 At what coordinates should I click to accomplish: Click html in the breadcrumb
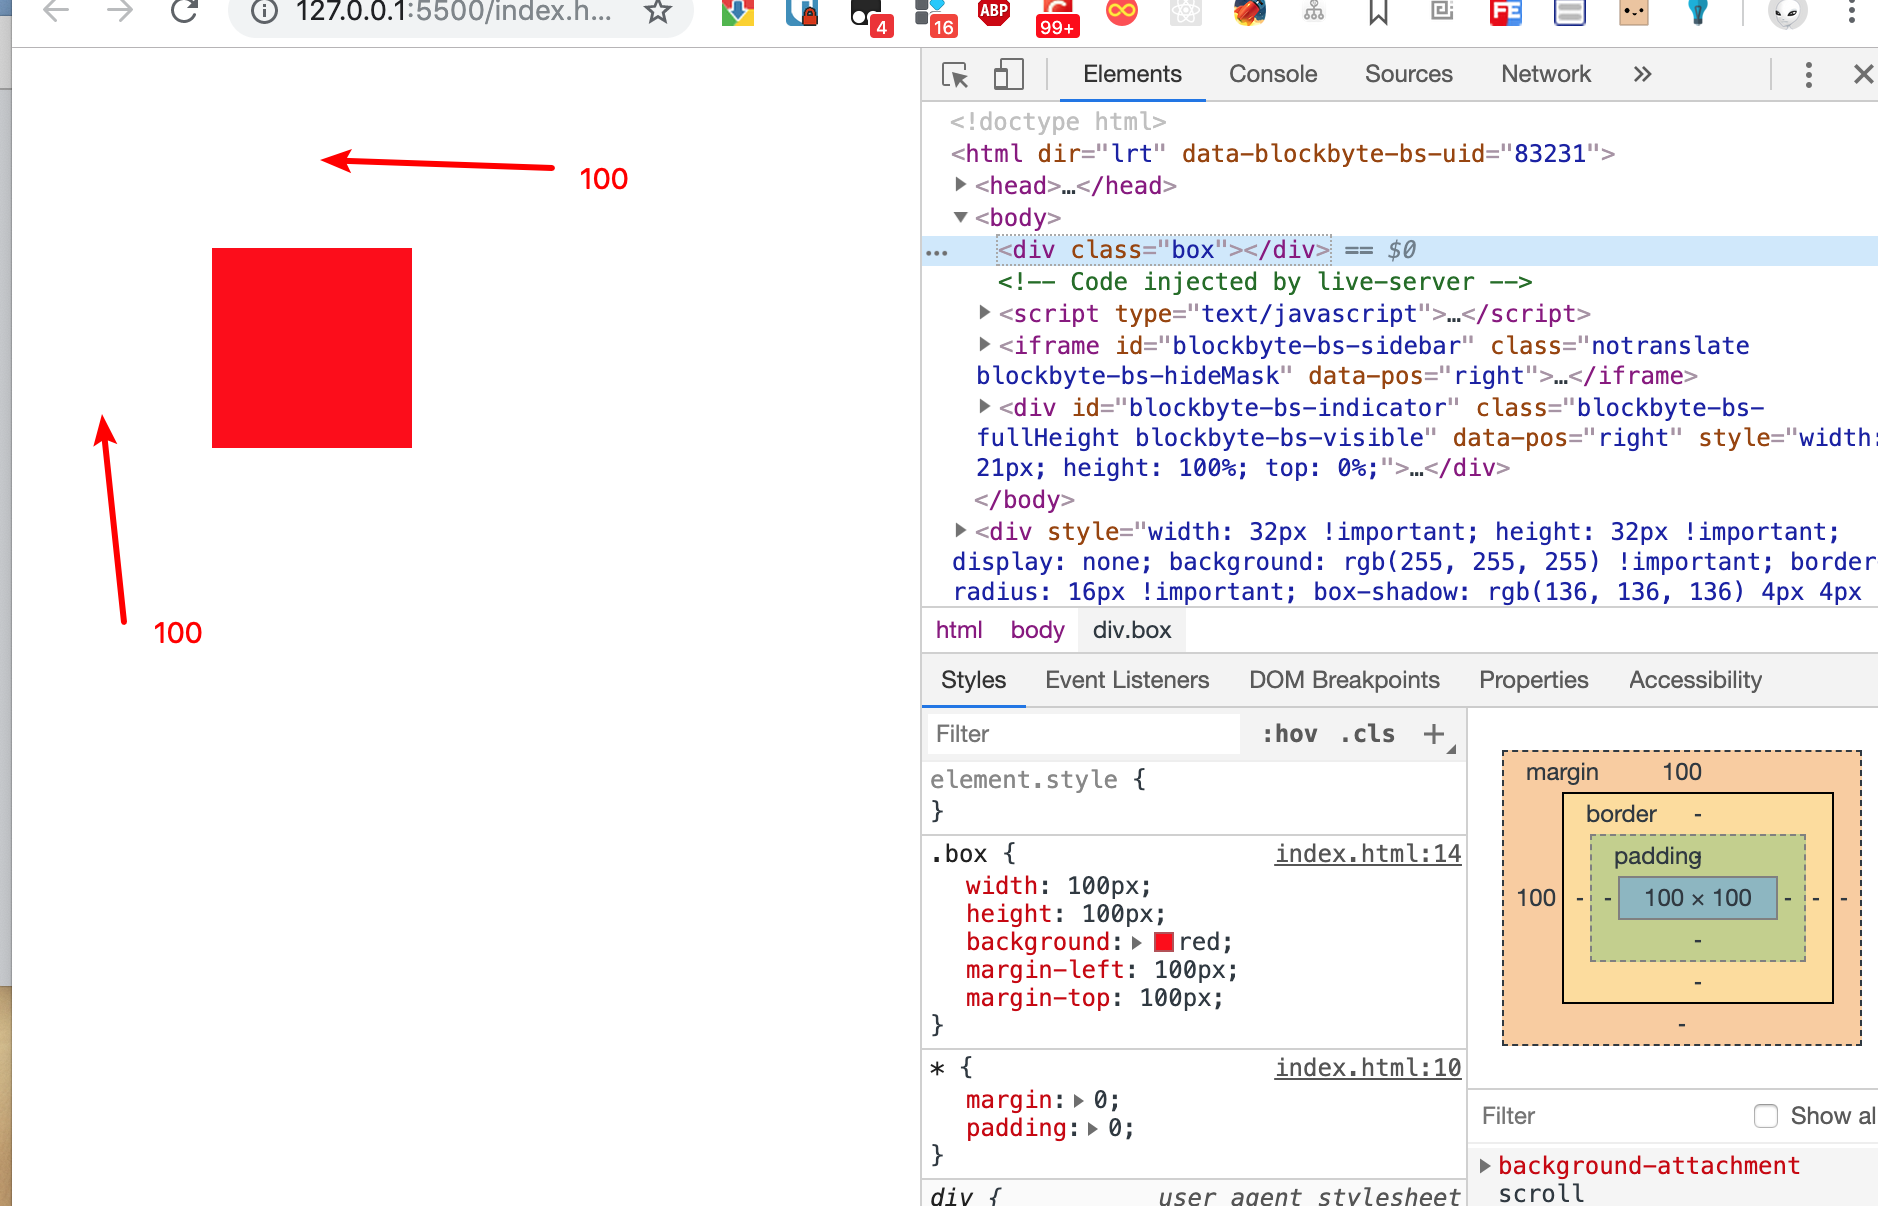959,630
